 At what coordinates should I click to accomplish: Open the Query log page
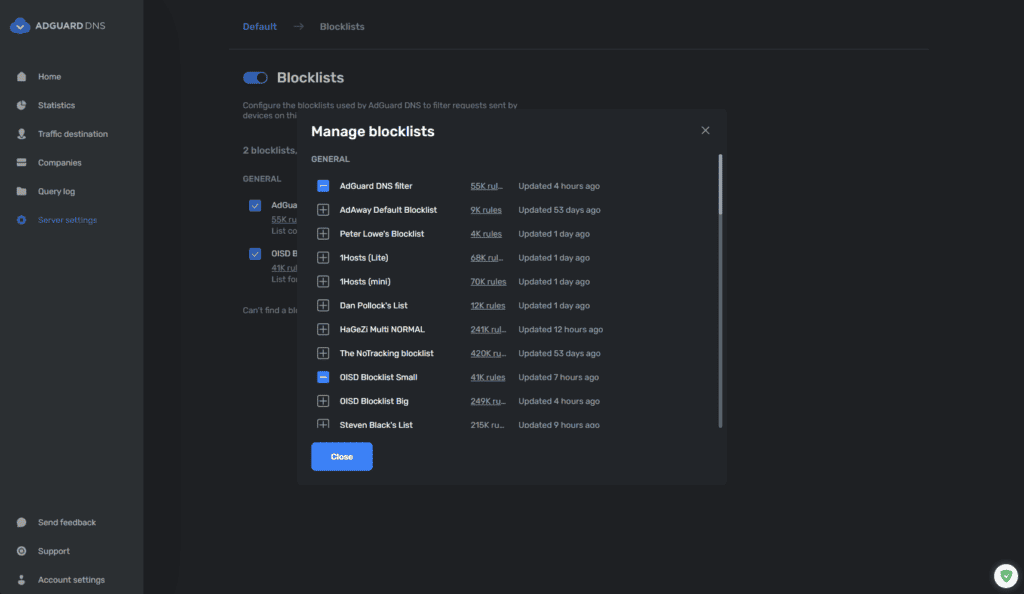[x=56, y=191]
